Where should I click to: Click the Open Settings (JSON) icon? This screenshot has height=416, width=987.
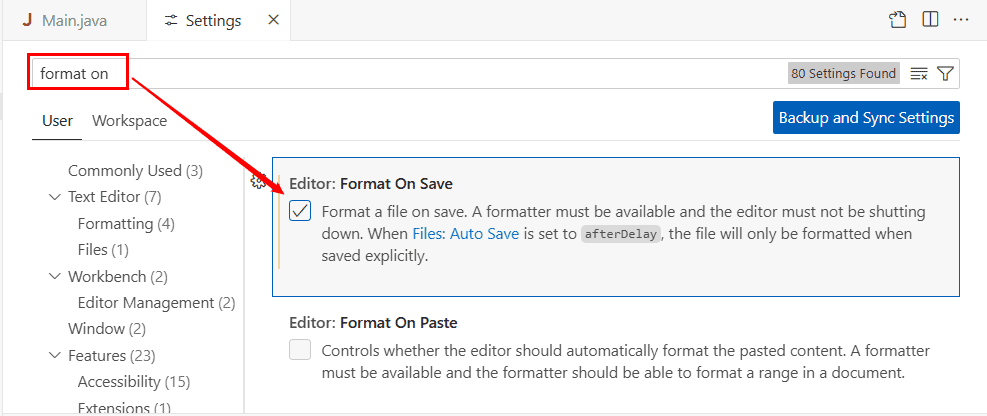click(x=898, y=19)
